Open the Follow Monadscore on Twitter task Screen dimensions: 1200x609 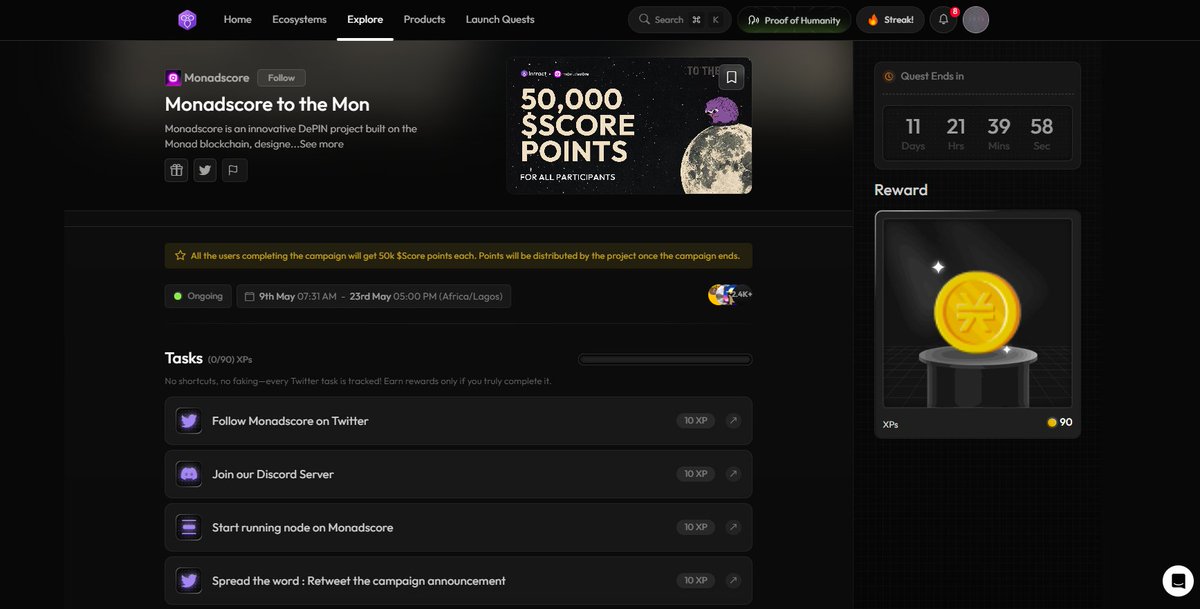pos(458,421)
